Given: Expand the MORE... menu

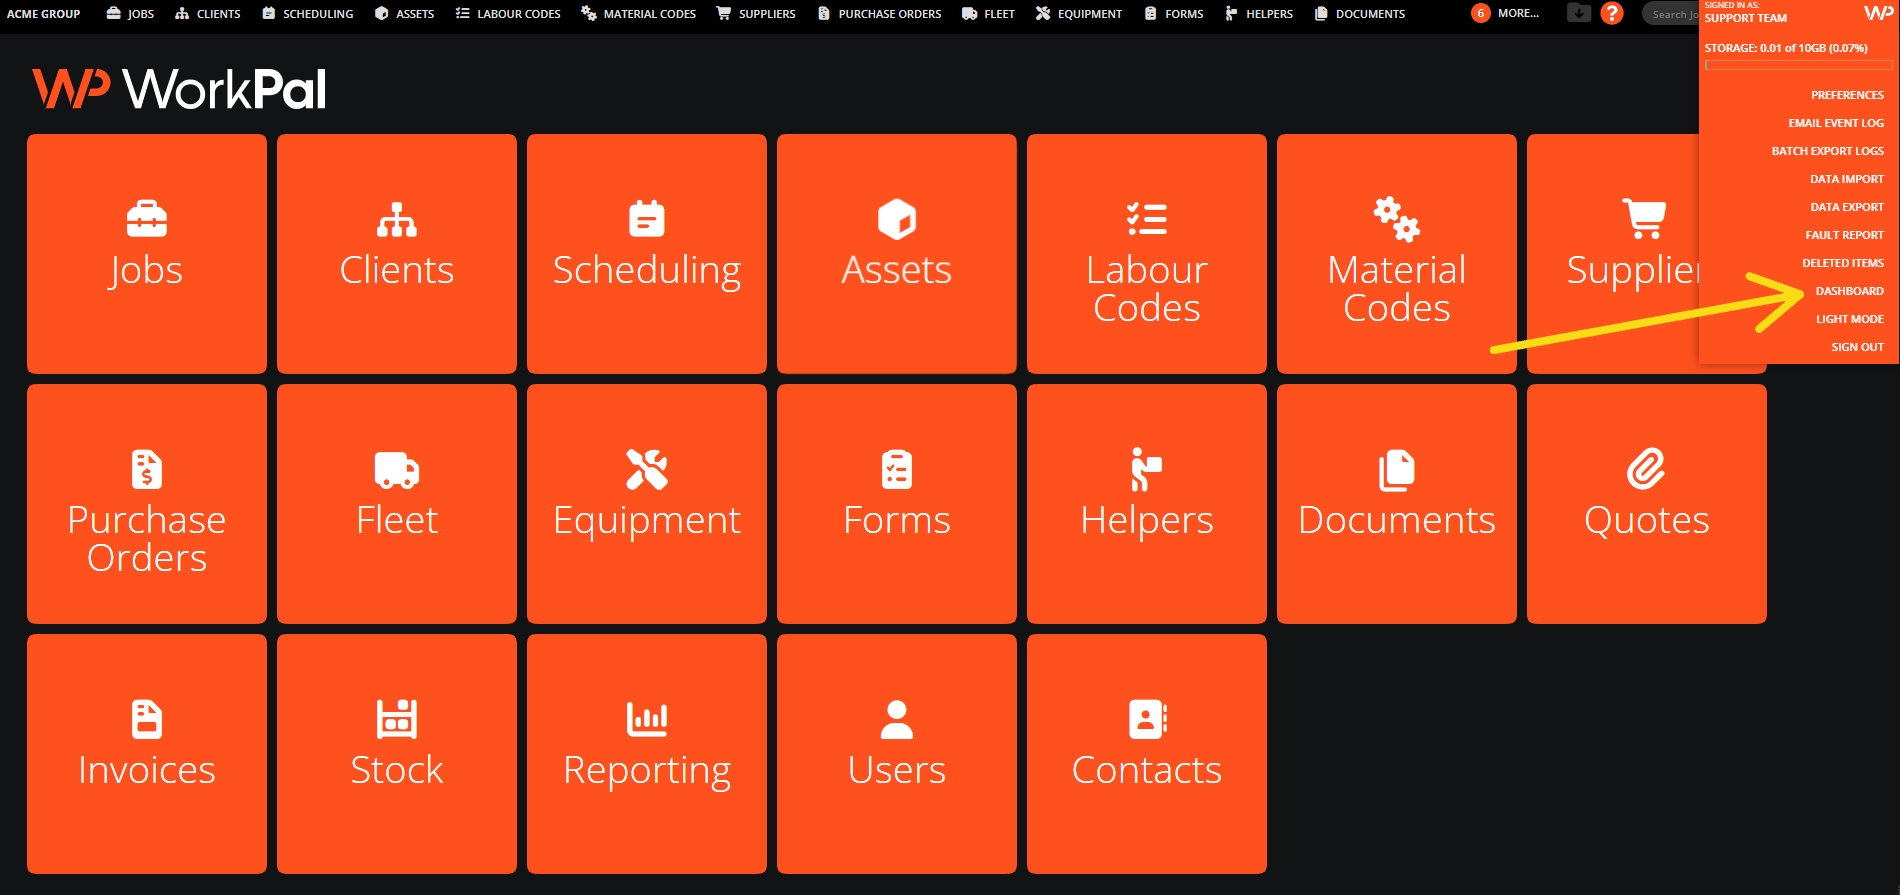Looking at the screenshot, I should (1518, 13).
